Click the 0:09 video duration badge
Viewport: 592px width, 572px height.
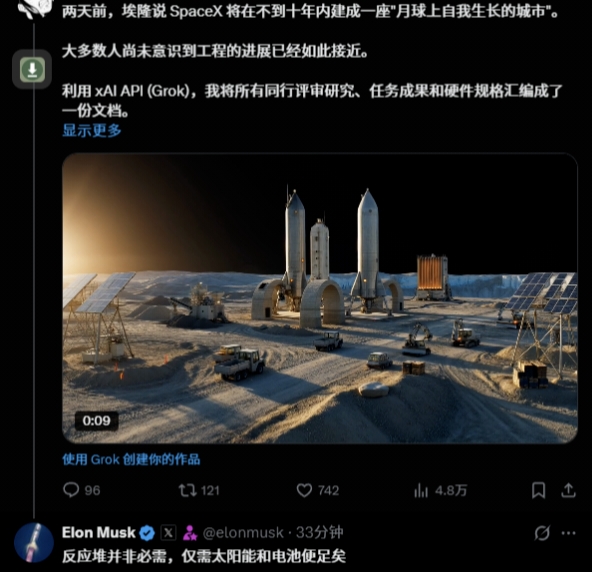pyautogui.click(x=97, y=421)
